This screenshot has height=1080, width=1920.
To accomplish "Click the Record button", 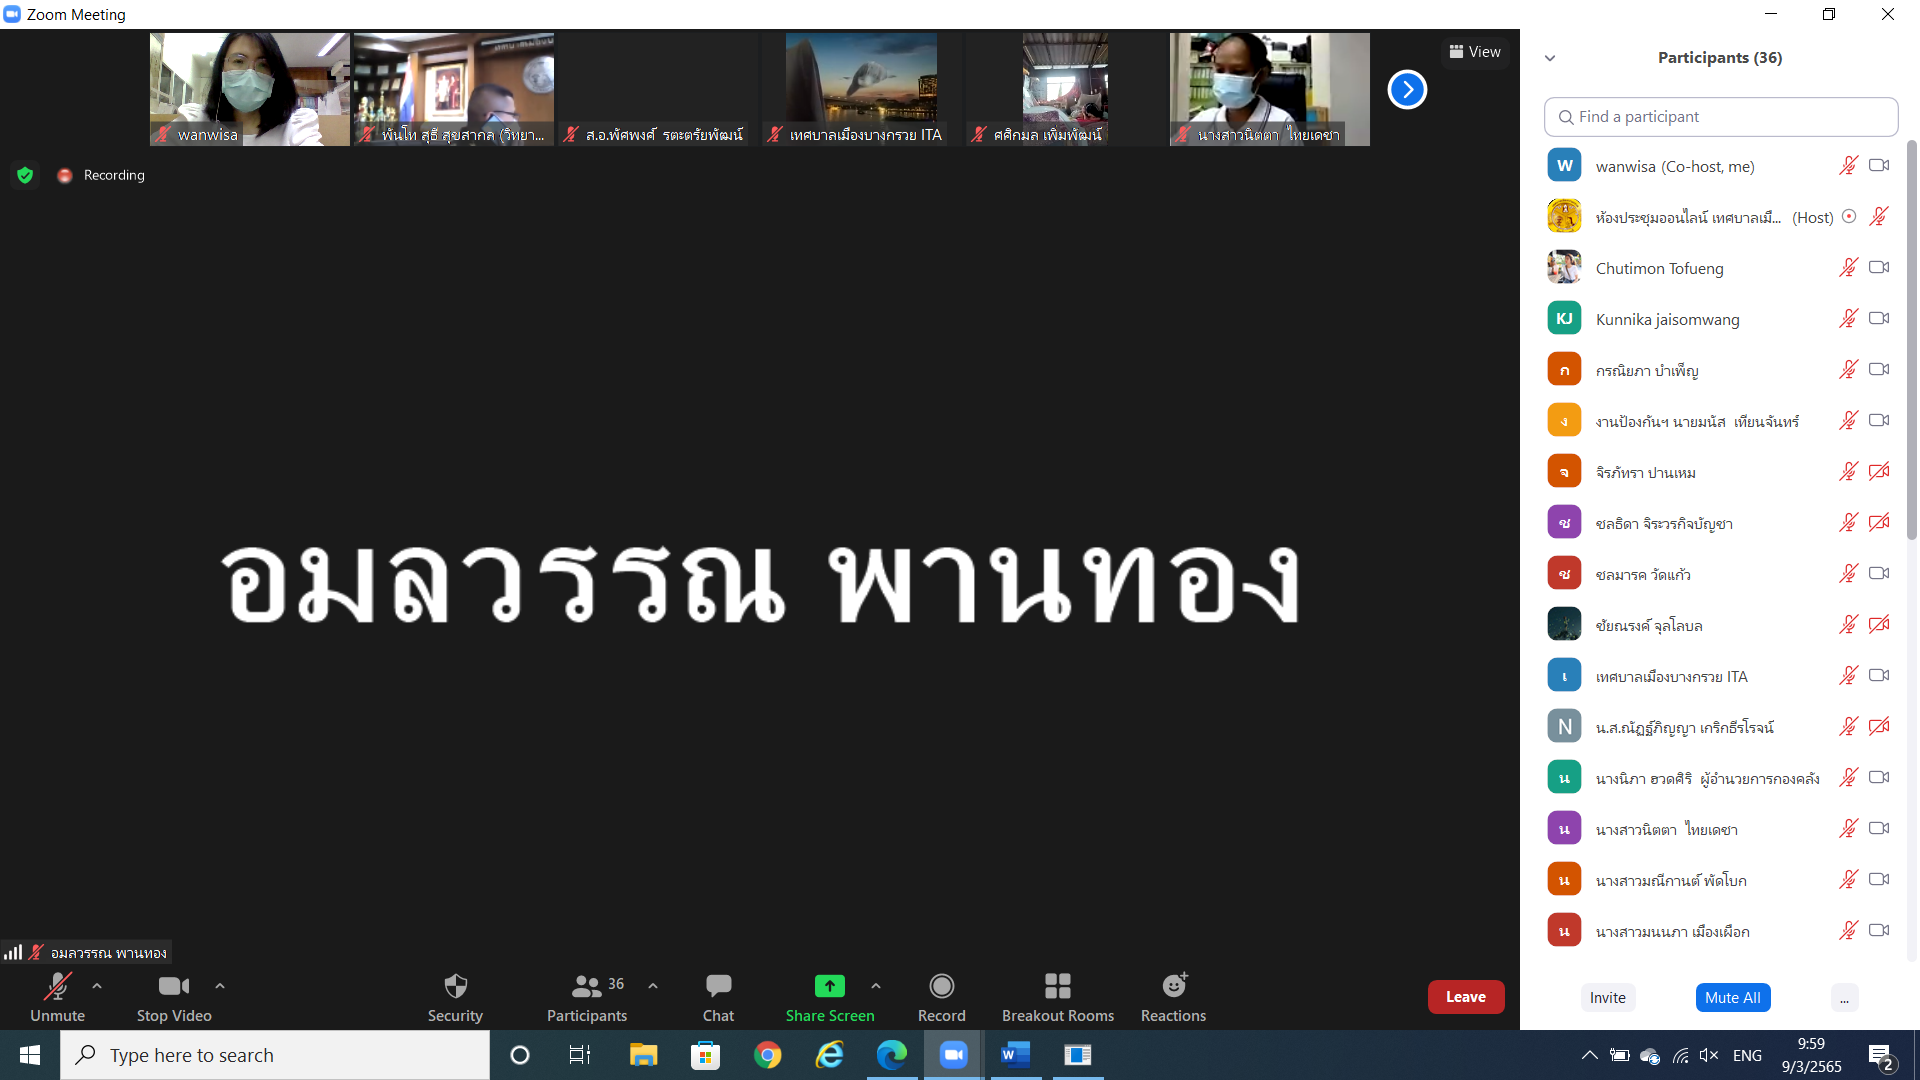I will pos(941,997).
